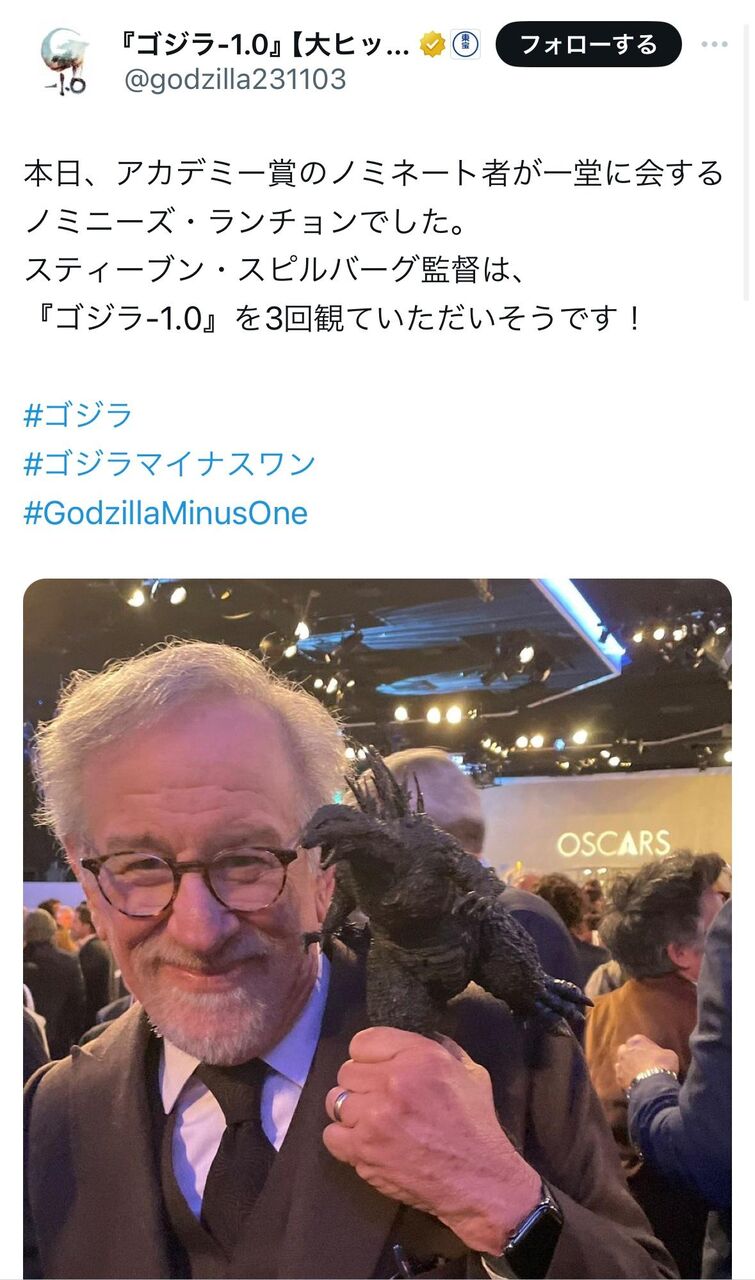
Task: Click the 3回観て sentence in tweet
Action: click(331, 321)
